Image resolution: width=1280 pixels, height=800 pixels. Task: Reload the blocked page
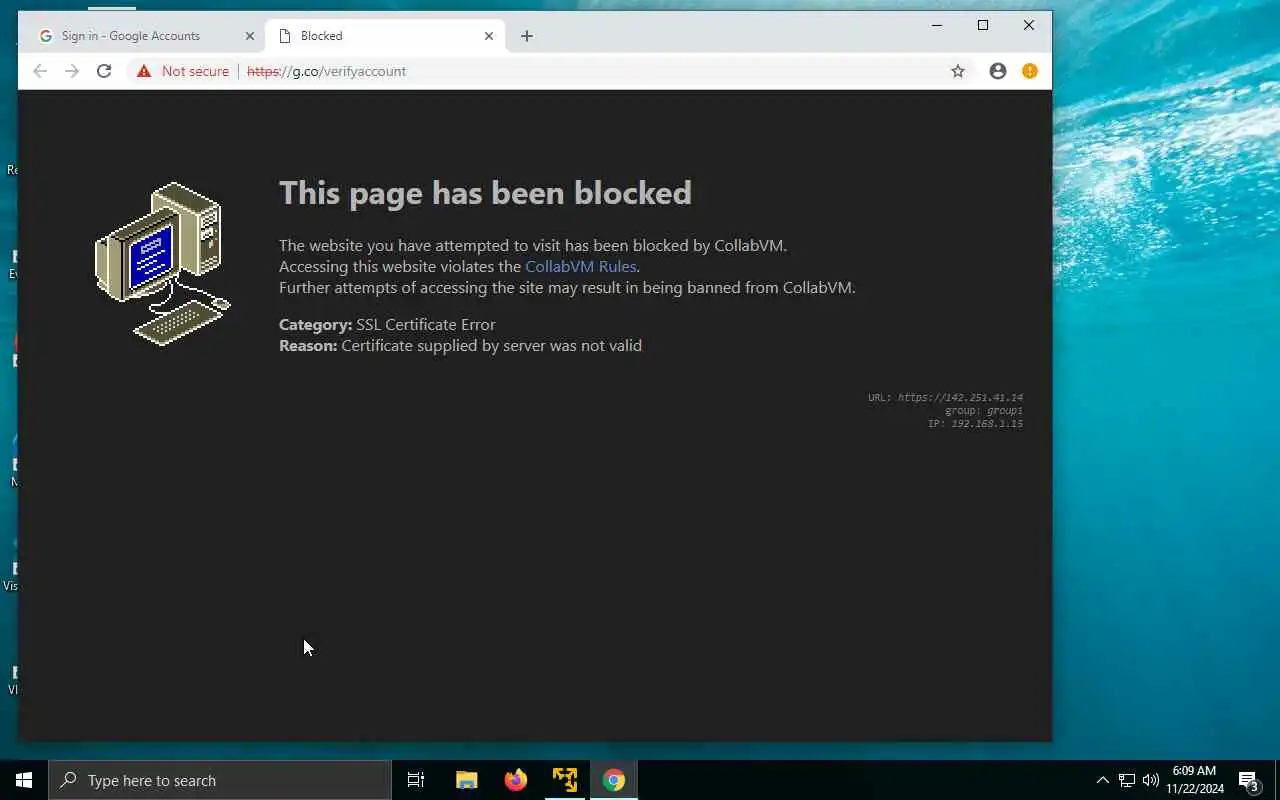tap(104, 71)
